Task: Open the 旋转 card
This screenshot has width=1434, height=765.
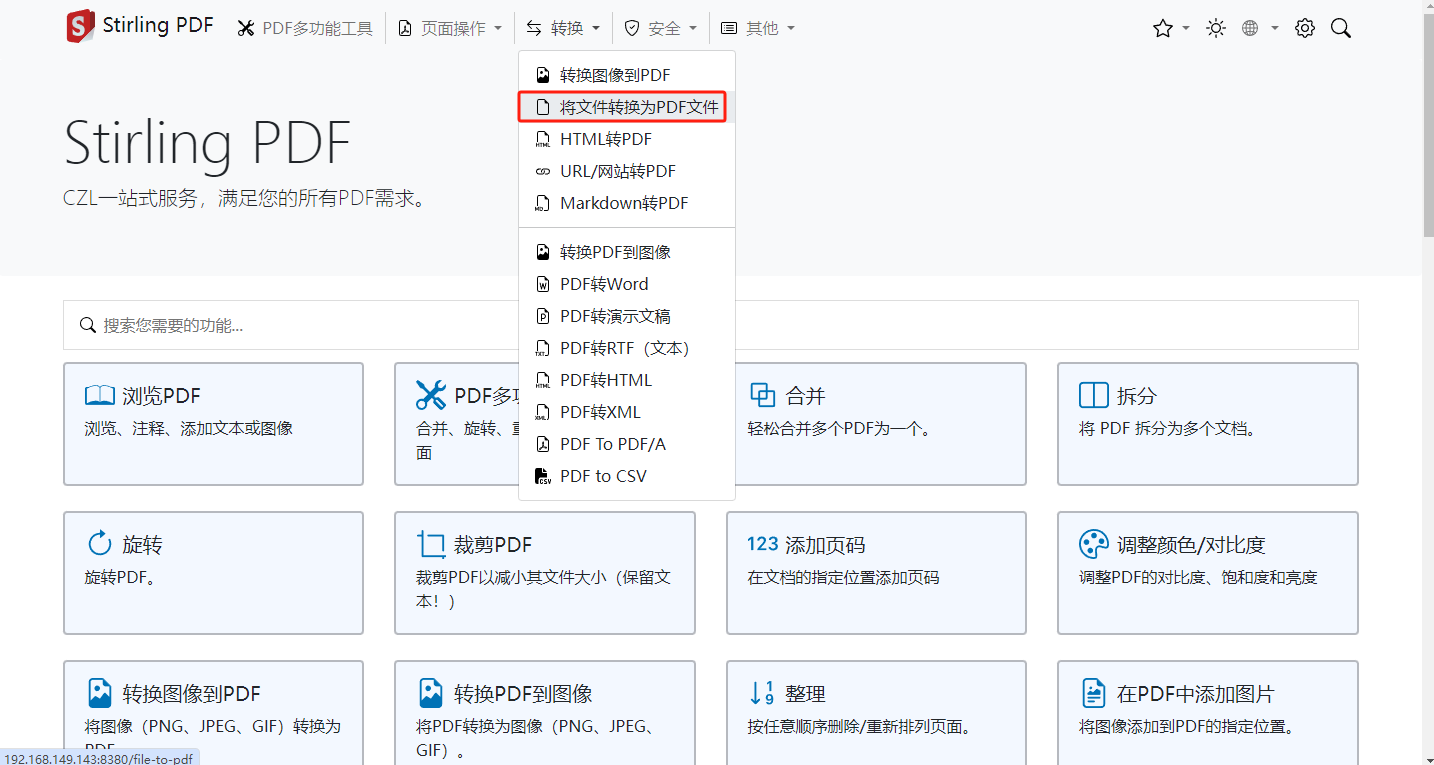Action: coord(213,573)
